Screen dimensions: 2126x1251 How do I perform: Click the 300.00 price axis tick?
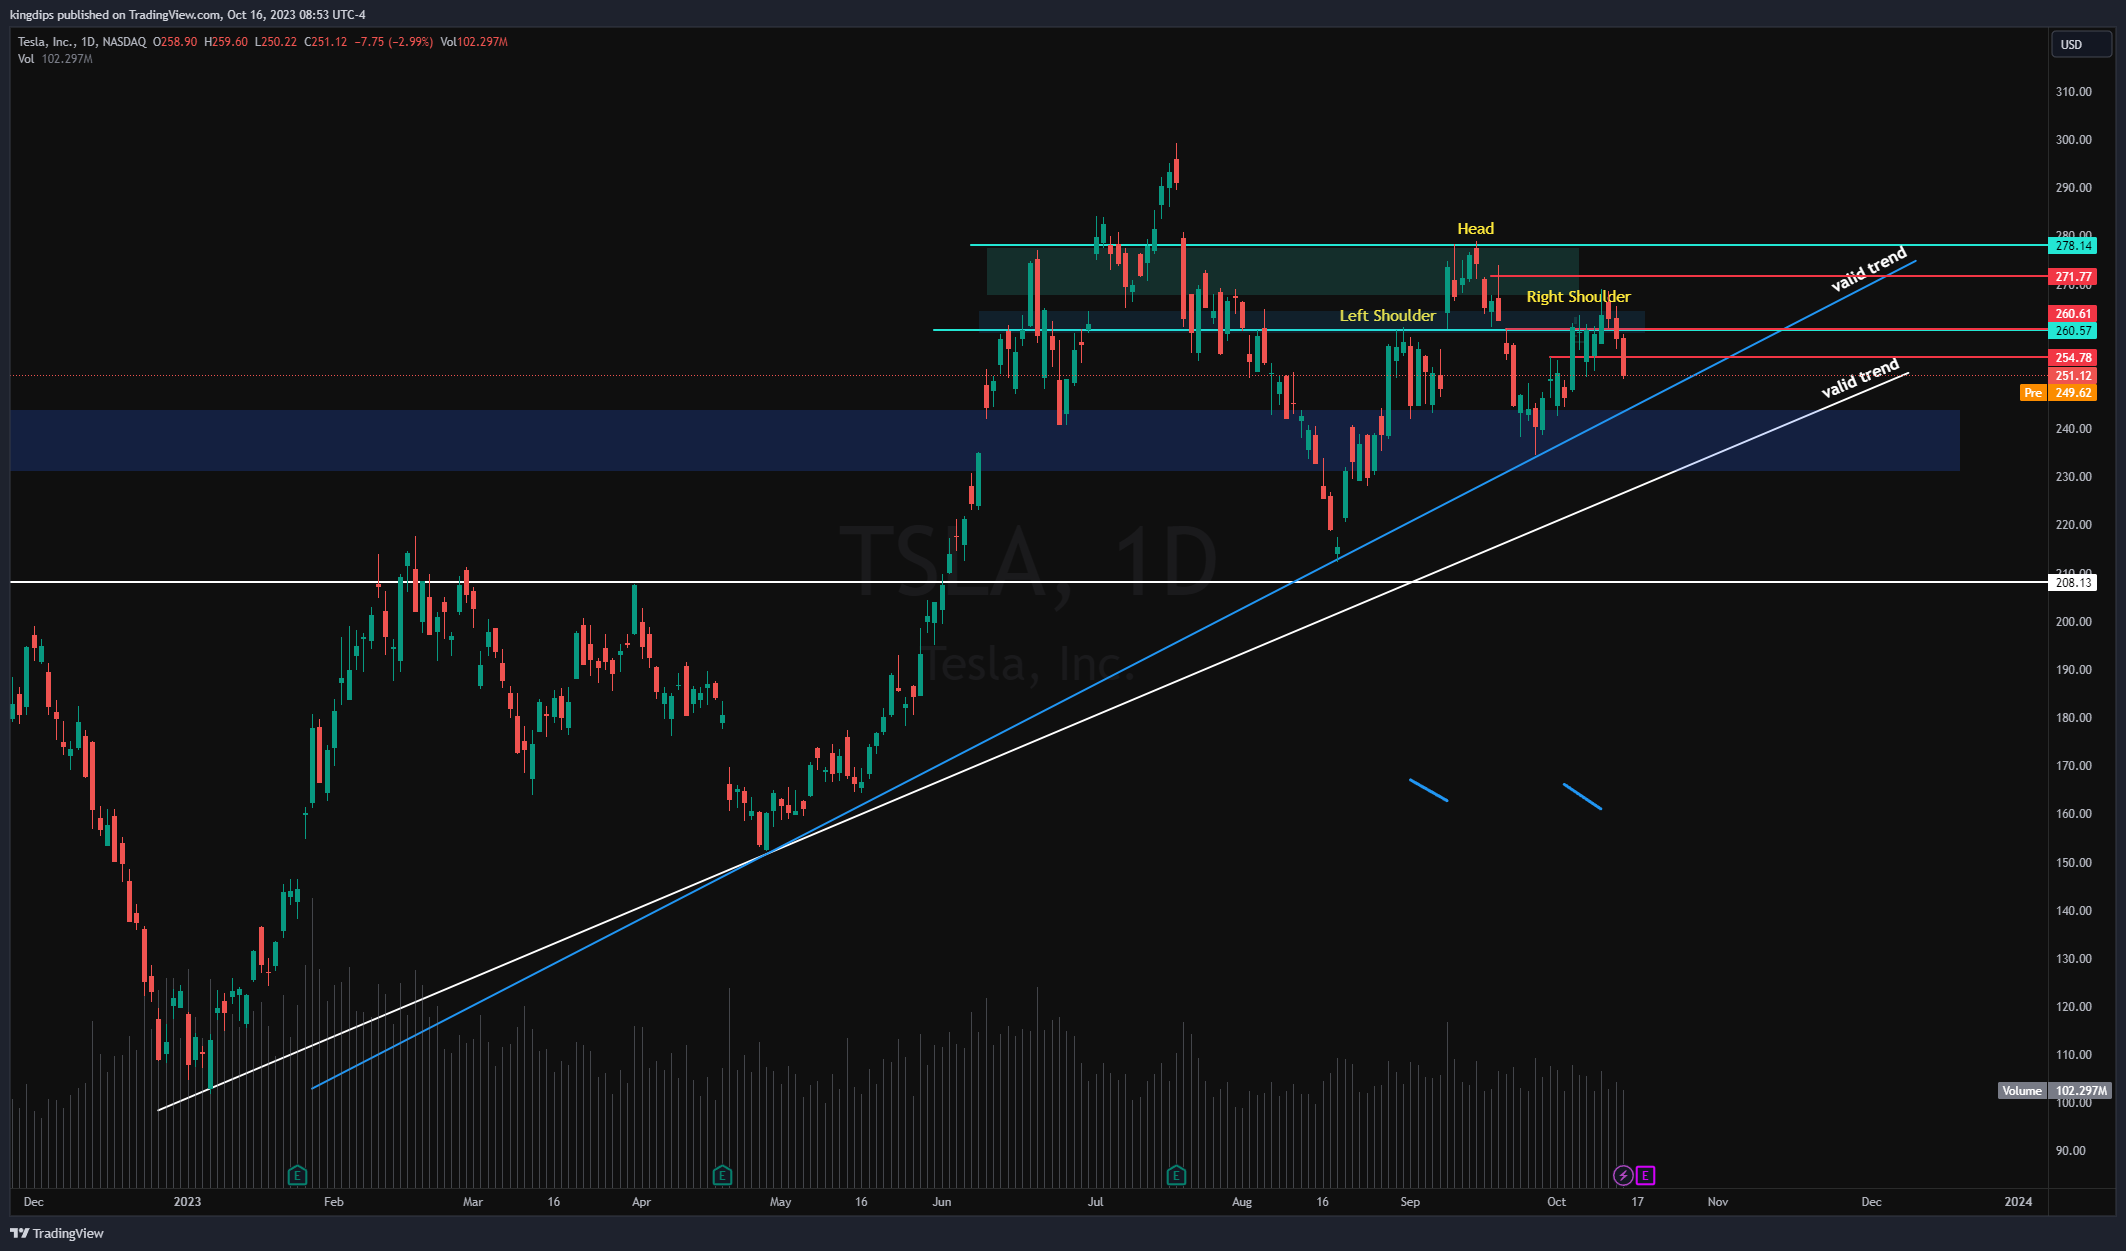pos(2073,140)
